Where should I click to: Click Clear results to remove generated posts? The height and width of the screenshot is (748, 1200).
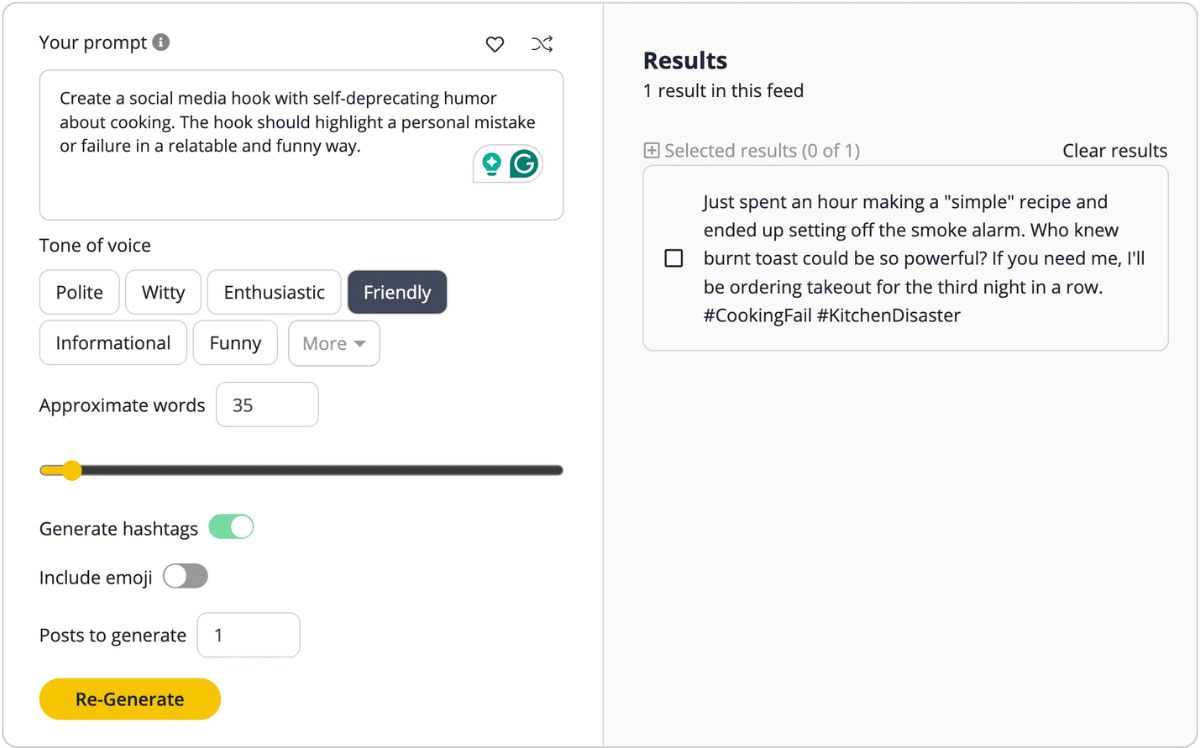[1115, 150]
